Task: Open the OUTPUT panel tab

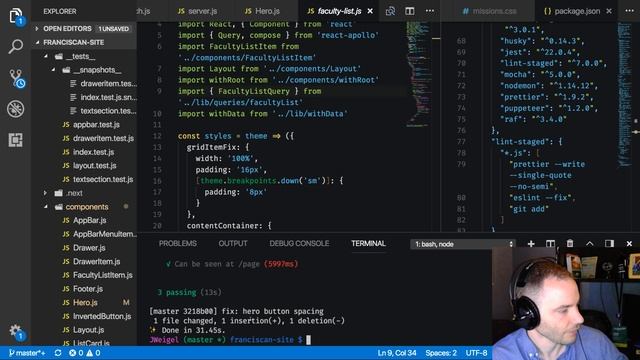Action: pos(233,243)
